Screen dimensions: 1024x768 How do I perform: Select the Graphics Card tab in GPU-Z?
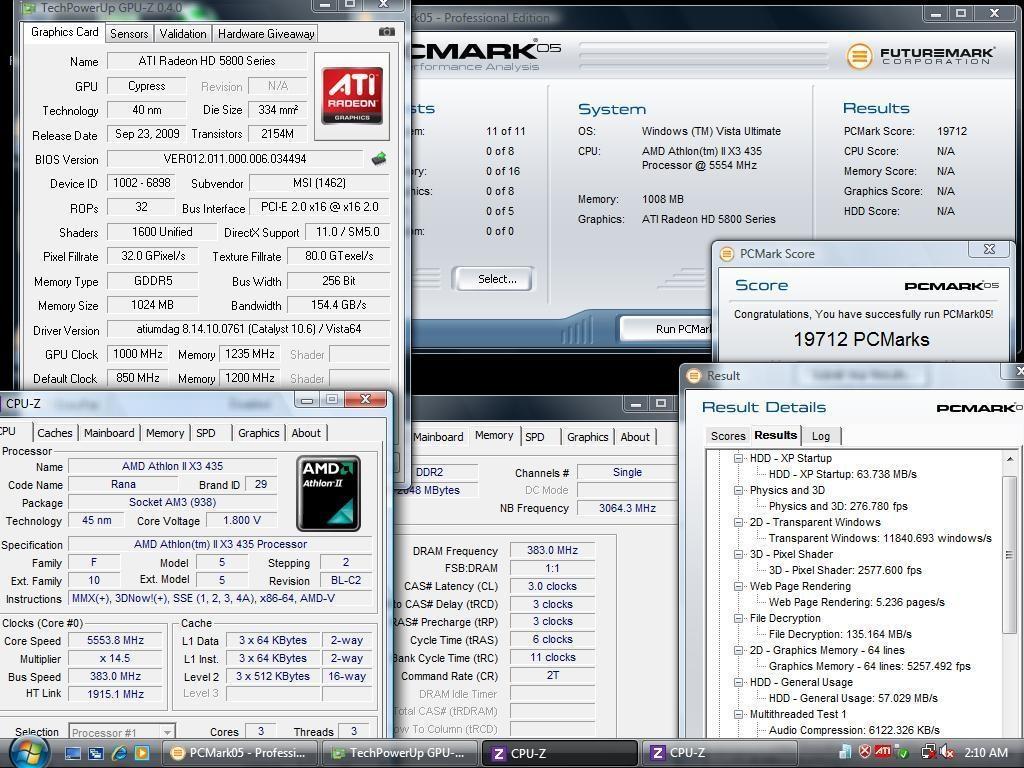click(x=64, y=32)
